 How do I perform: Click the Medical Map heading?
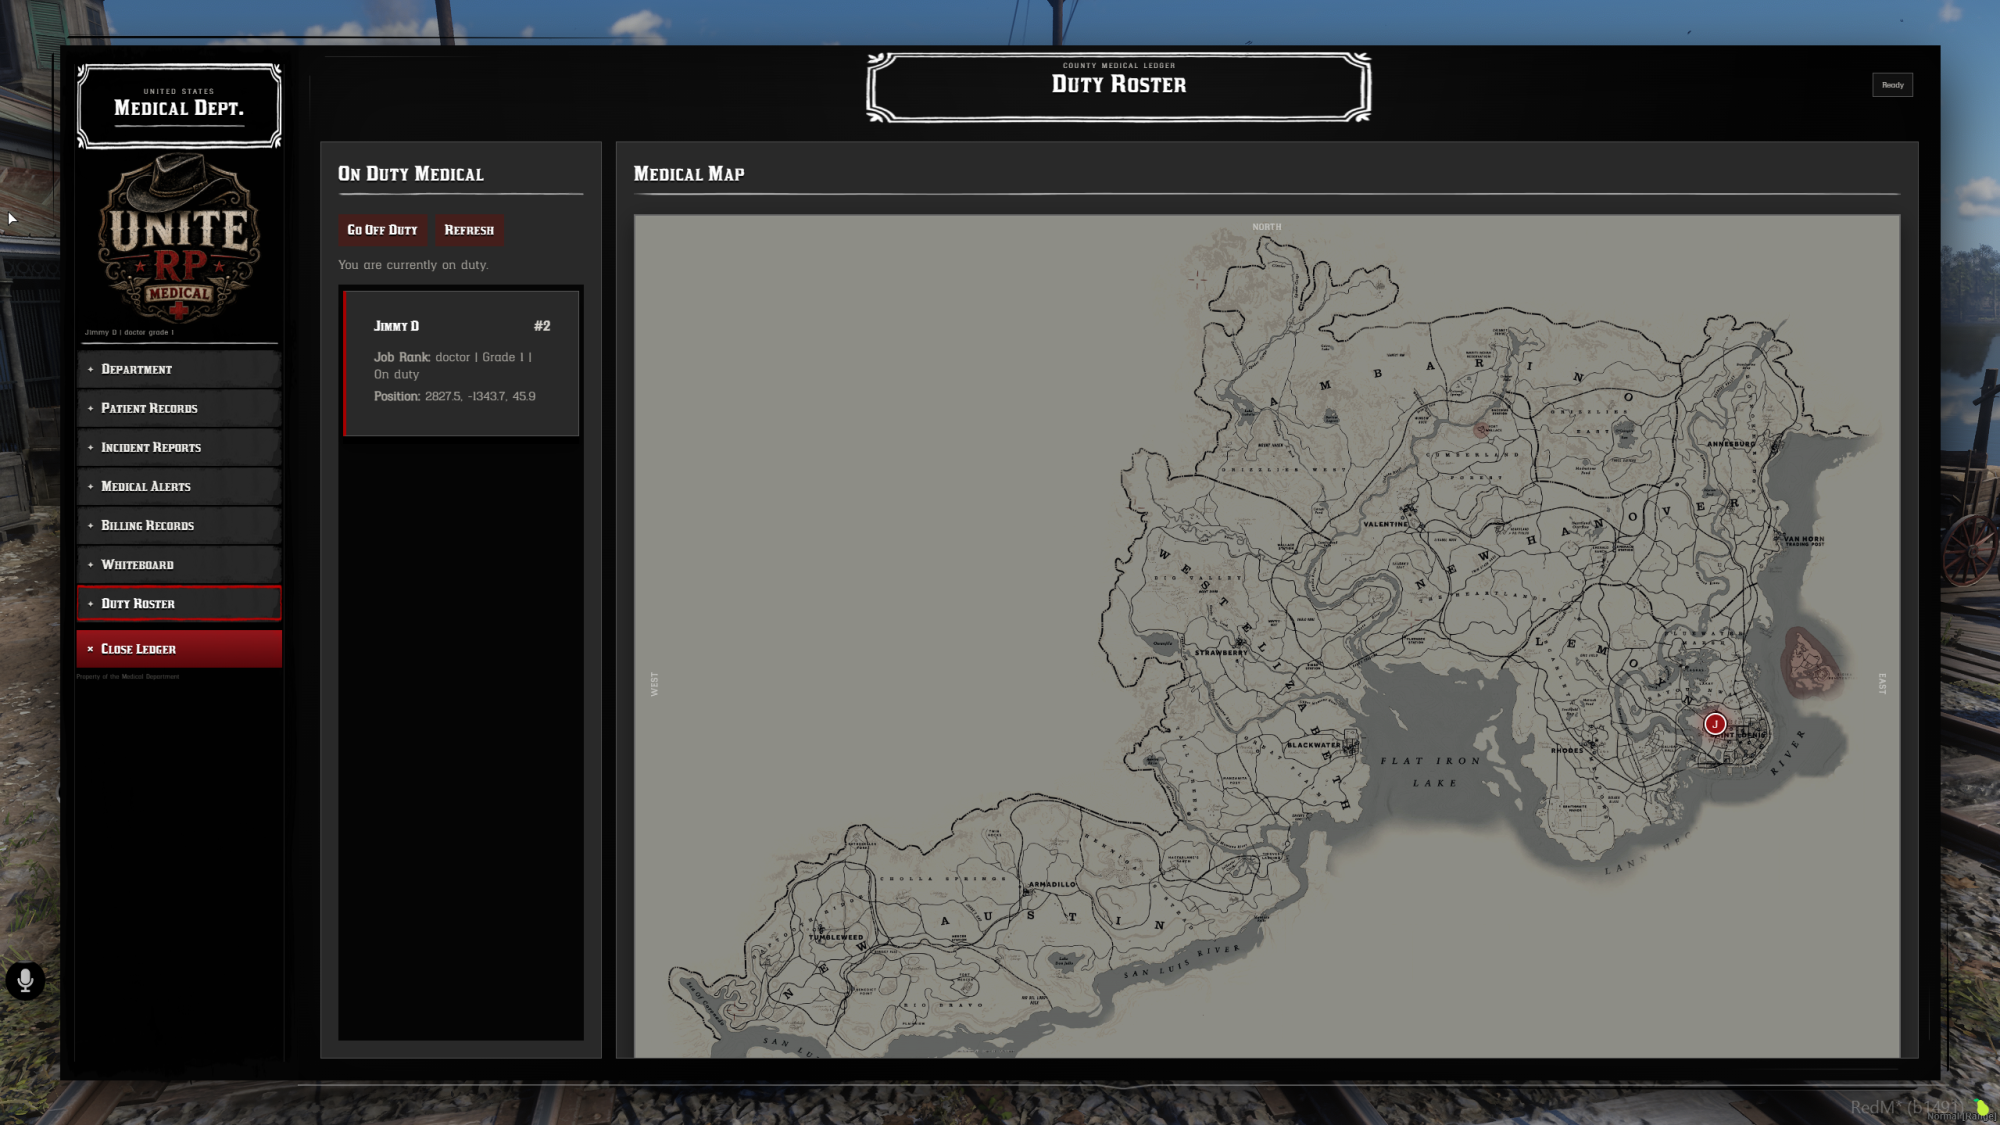[x=689, y=174]
